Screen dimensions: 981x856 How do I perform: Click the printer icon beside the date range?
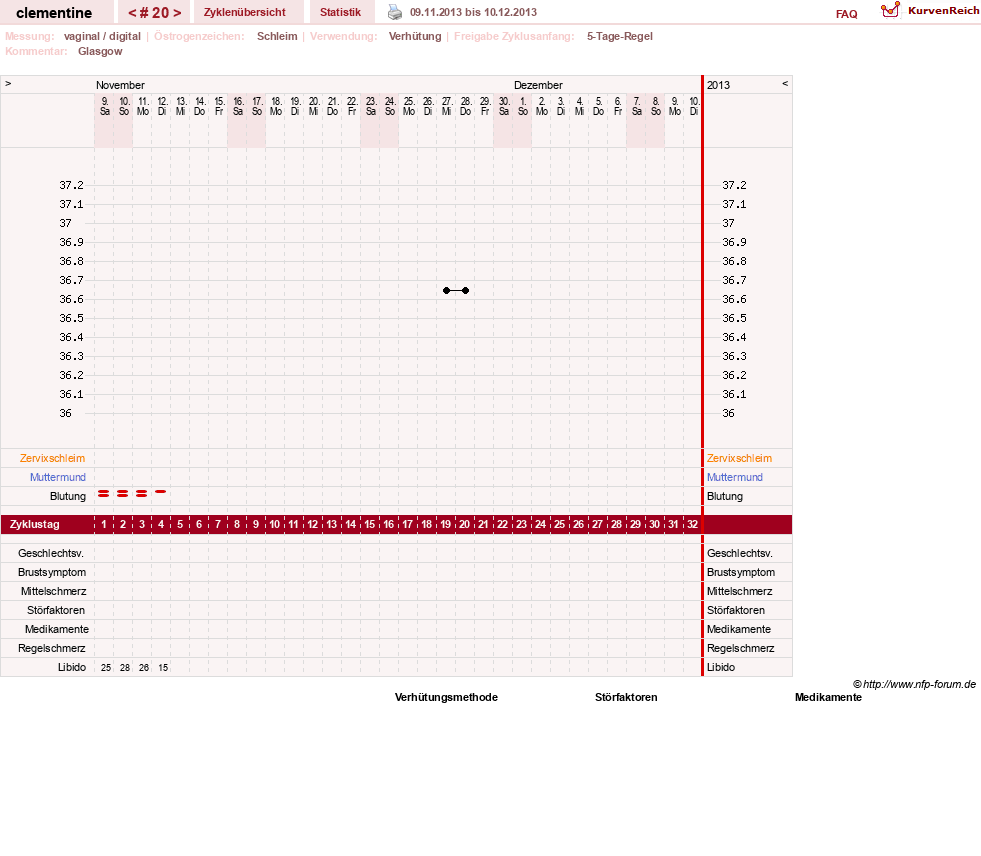[x=395, y=12]
